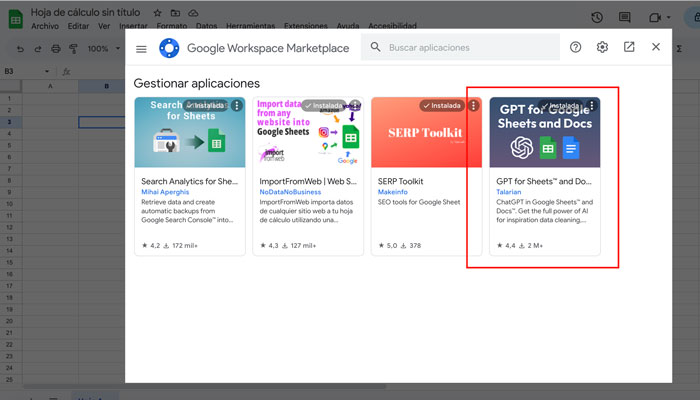Click move to folder icon beside title
This screenshot has height=400, width=700.
click(x=175, y=13)
